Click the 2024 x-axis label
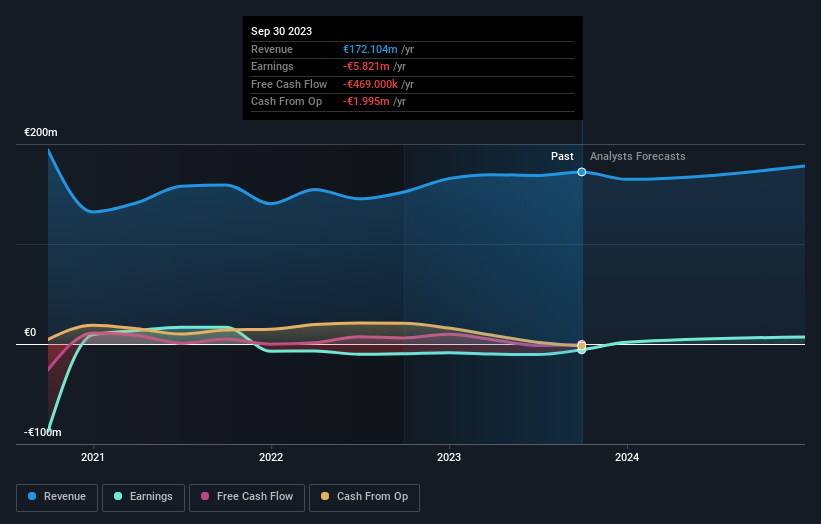This screenshot has height=524, width=821. tap(627, 458)
